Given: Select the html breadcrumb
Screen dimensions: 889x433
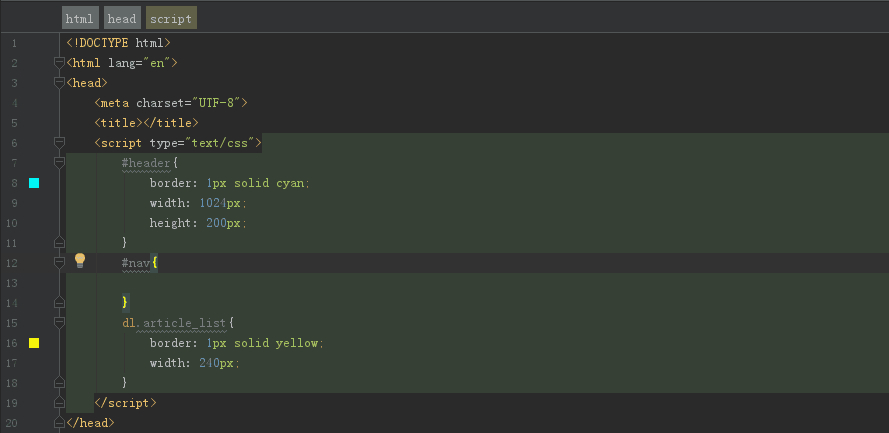Looking at the screenshot, I should (x=79, y=18).
